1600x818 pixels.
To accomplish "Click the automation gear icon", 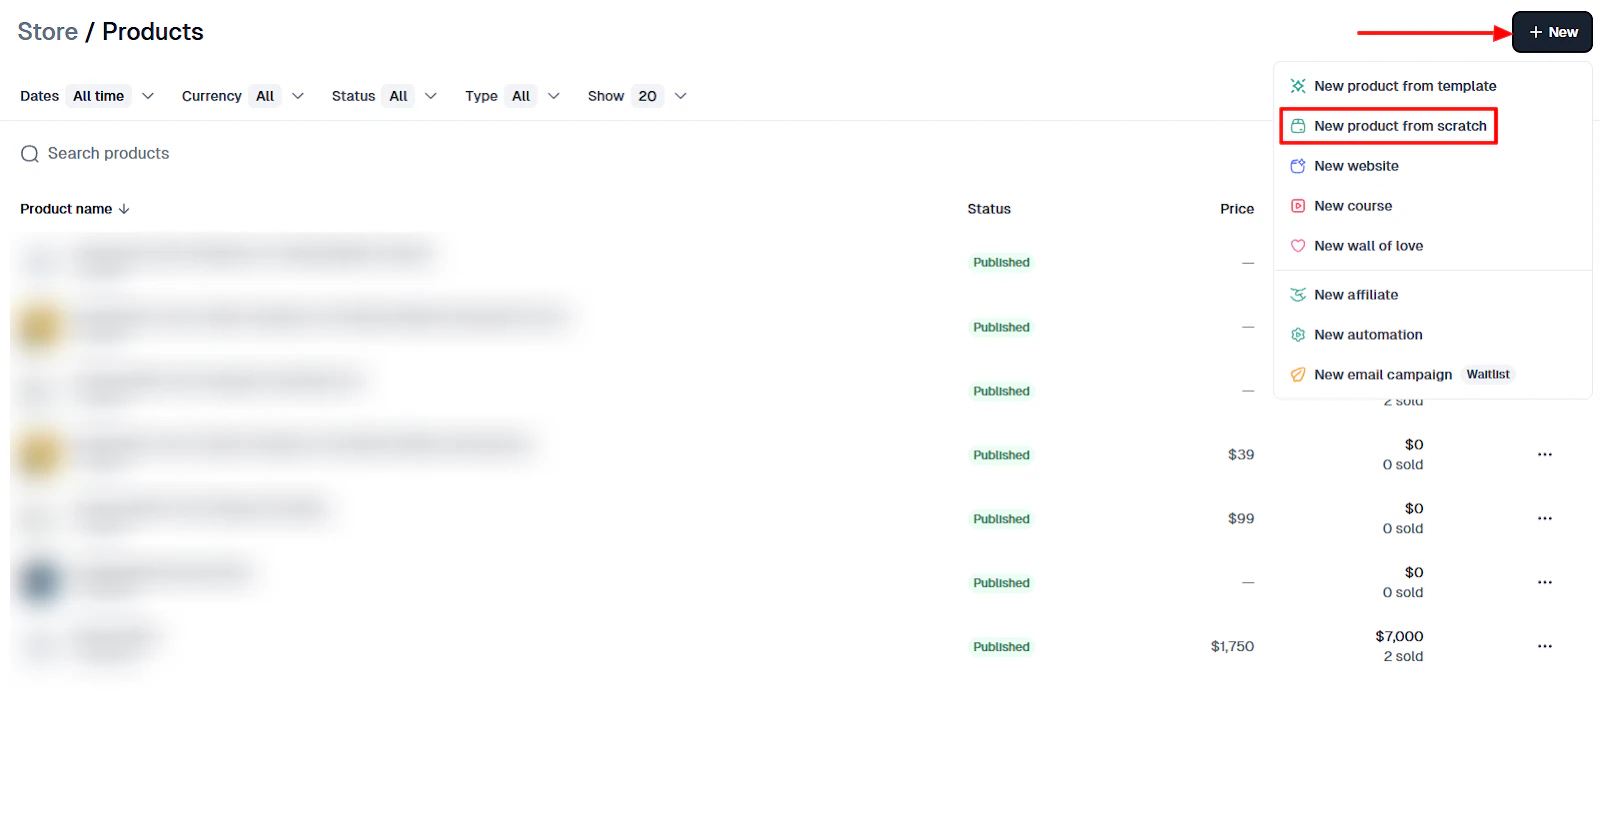I will 1298,335.
